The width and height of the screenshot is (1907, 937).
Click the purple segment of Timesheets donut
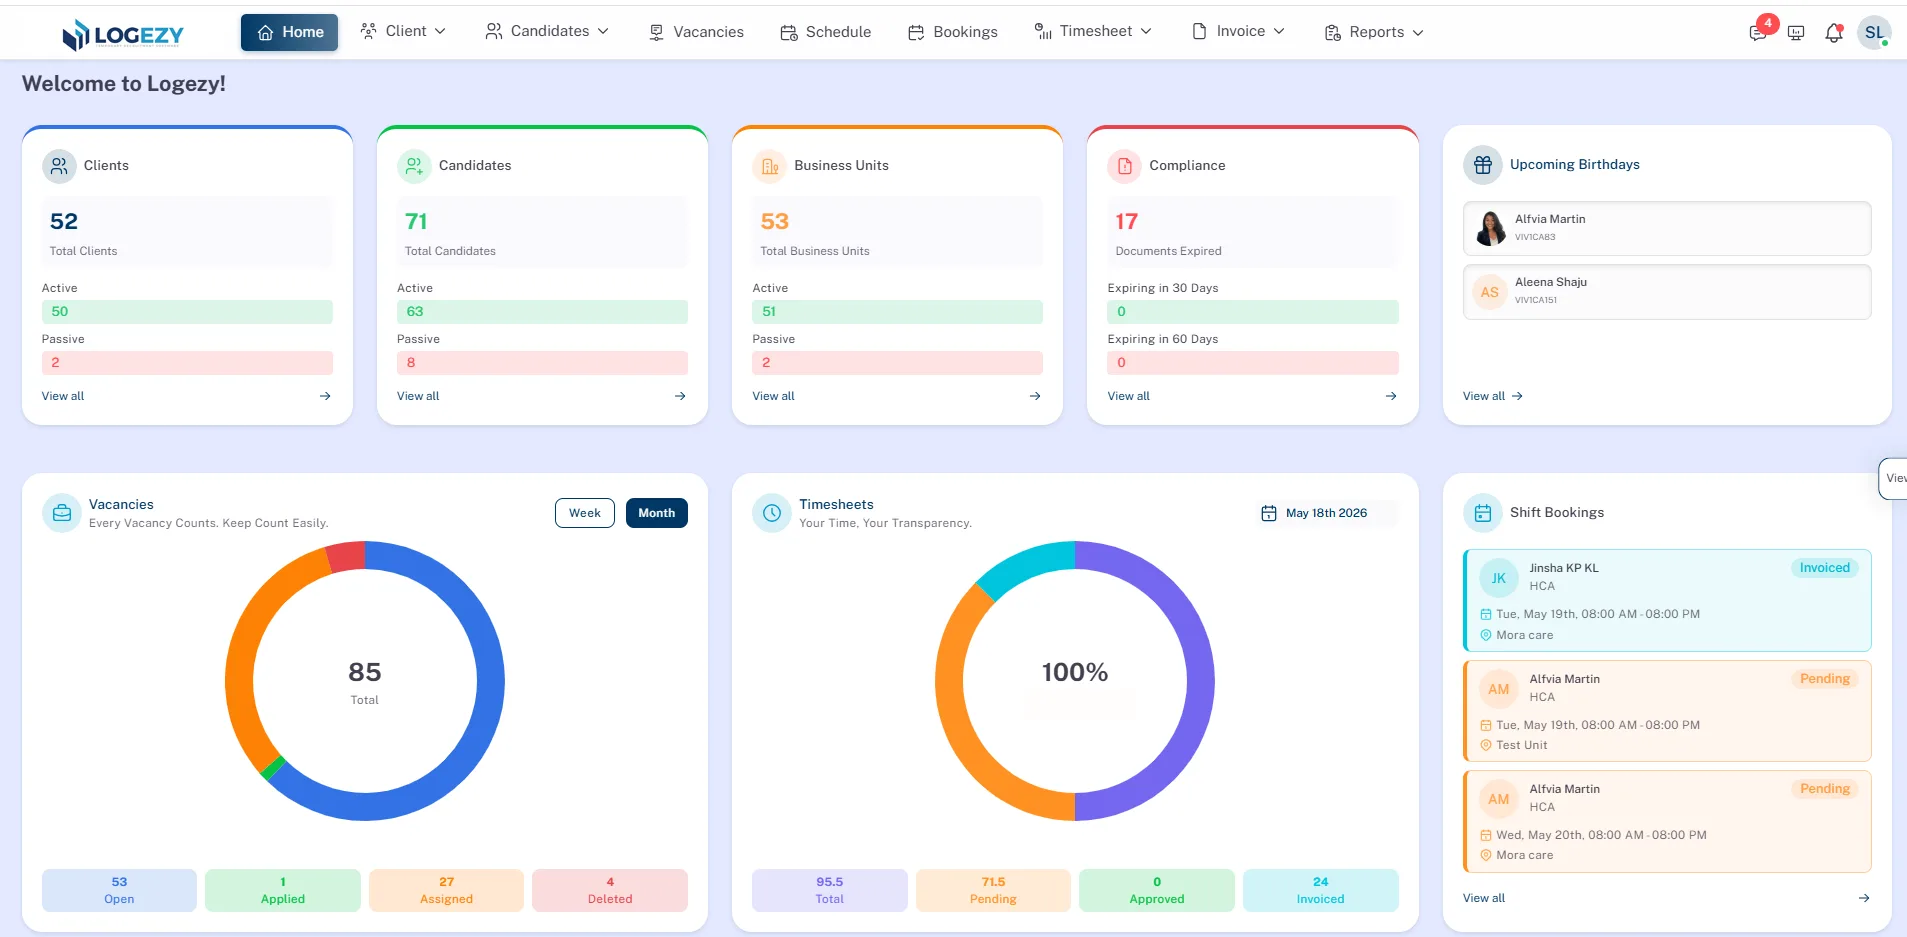coord(1200,680)
